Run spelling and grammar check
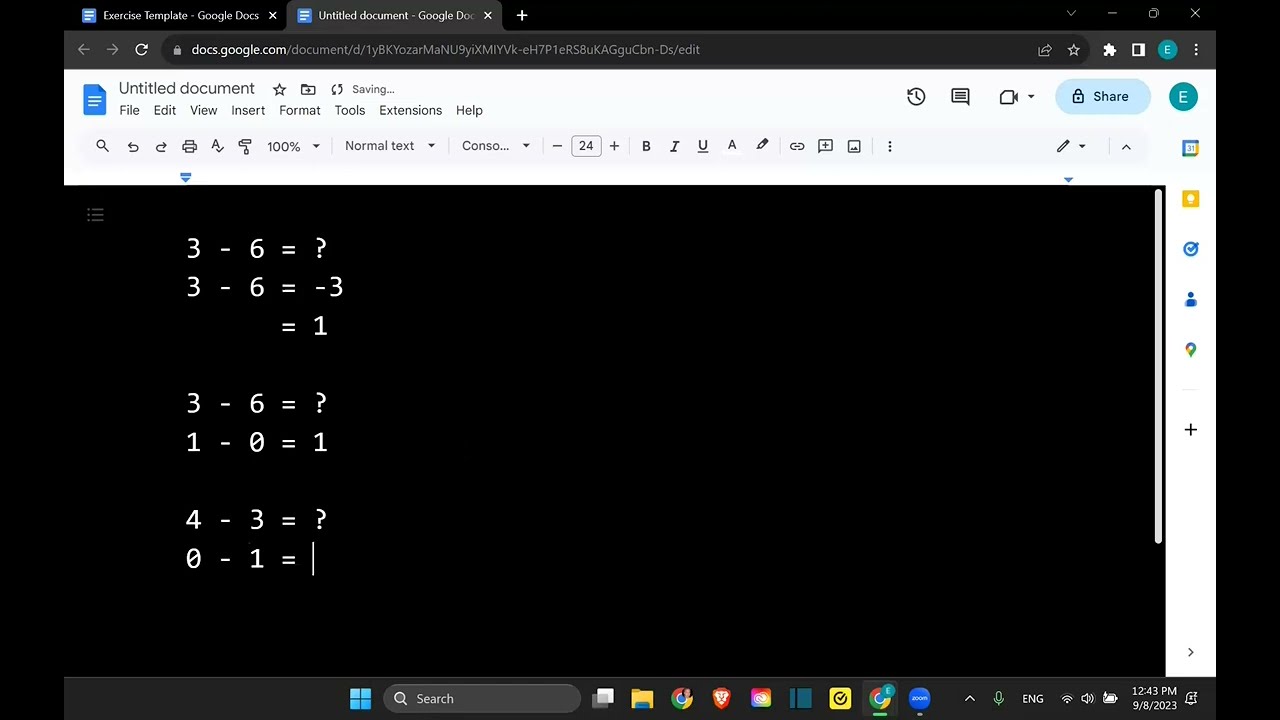This screenshot has width=1280, height=720. click(217, 146)
